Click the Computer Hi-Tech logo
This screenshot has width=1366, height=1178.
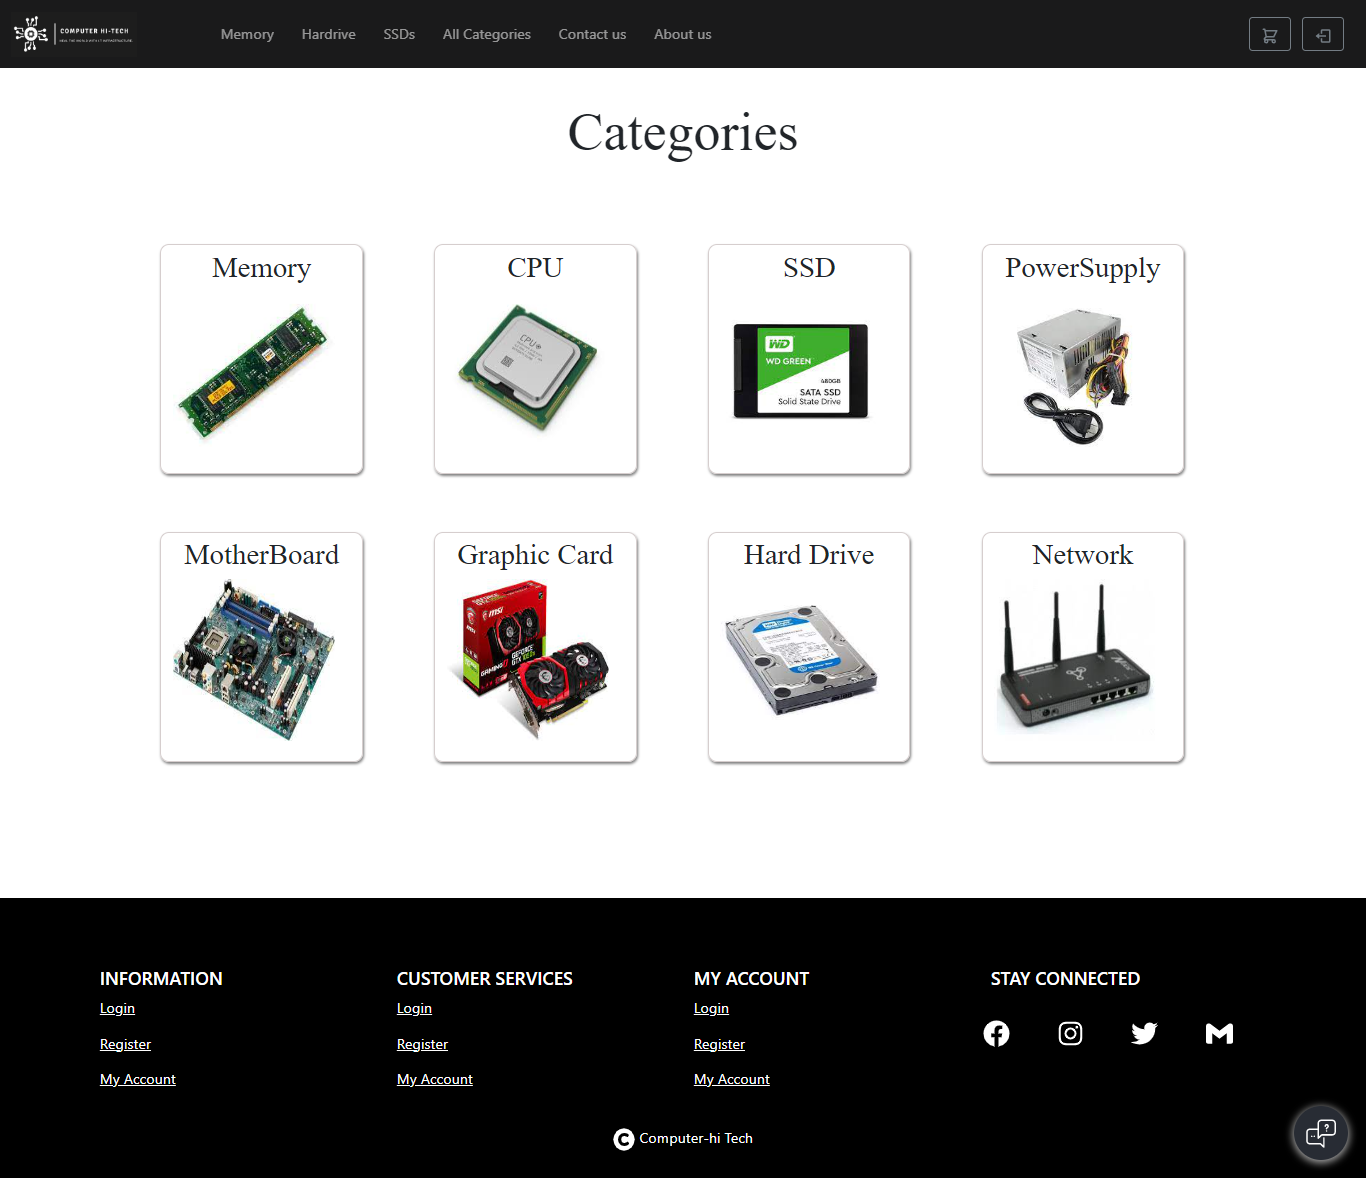tap(73, 33)
